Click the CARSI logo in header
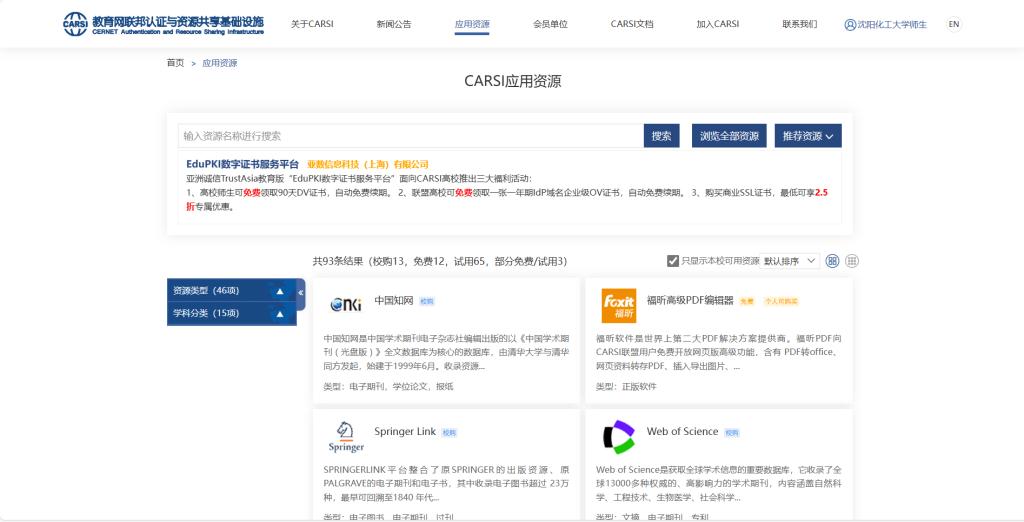The image size is (1024, 522). [x=163, y=24]
